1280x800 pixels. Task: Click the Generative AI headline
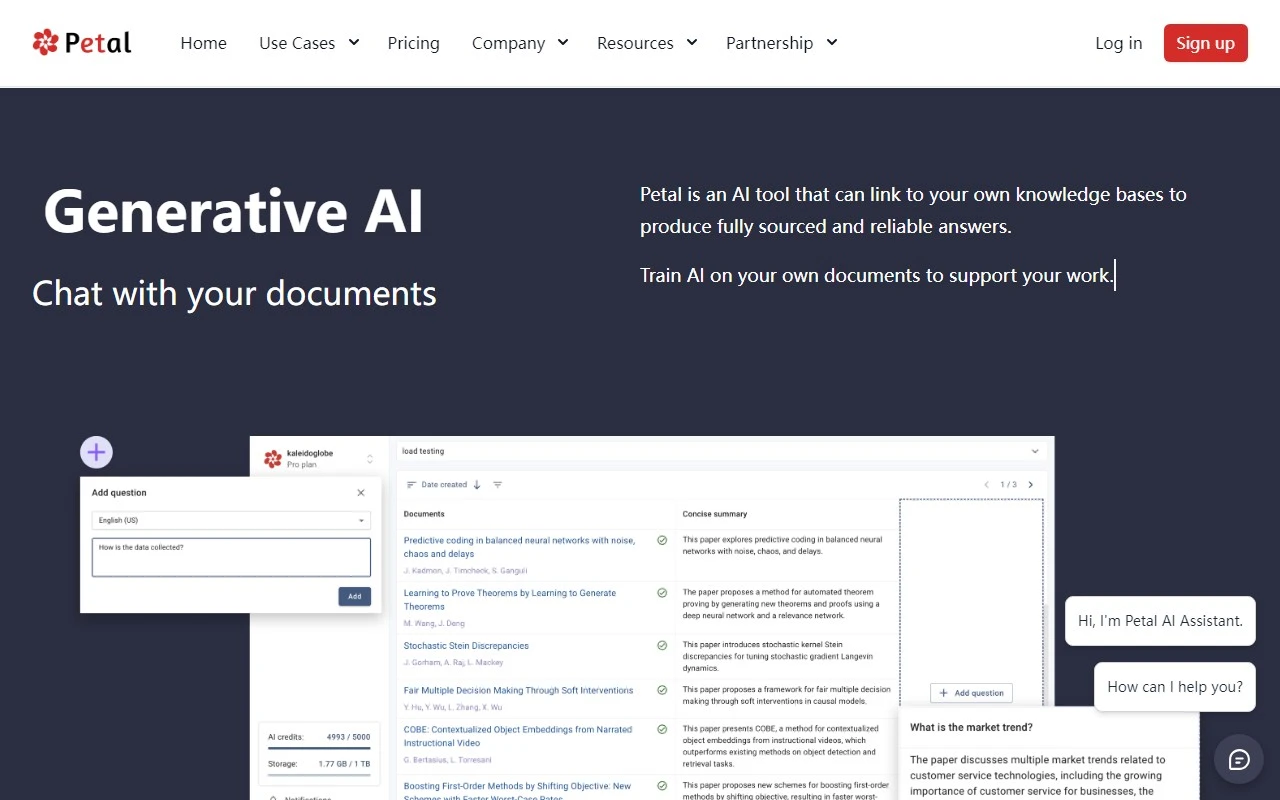234,211
